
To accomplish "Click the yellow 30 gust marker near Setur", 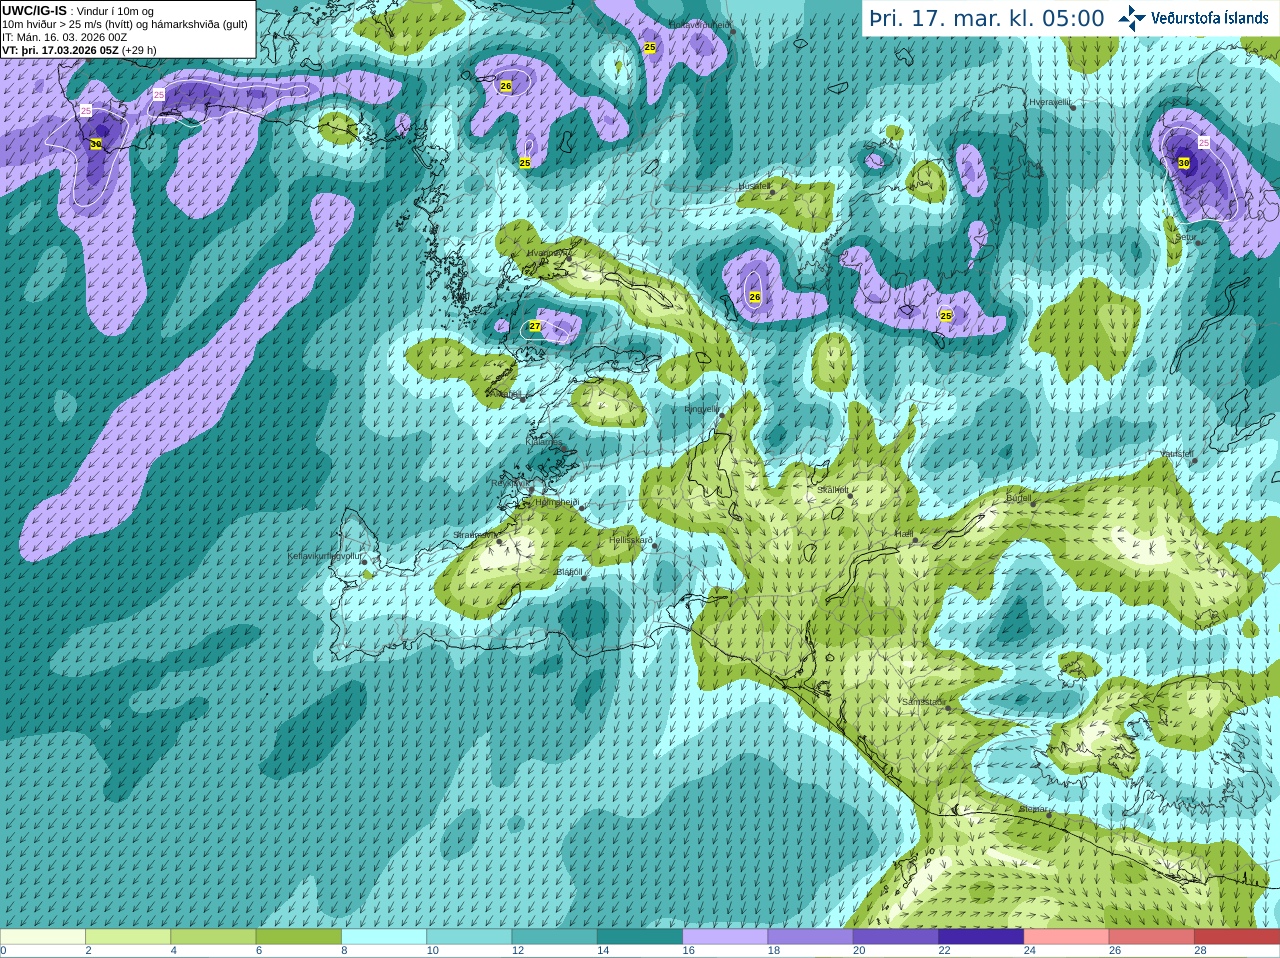I will [x=1184, y=163].
